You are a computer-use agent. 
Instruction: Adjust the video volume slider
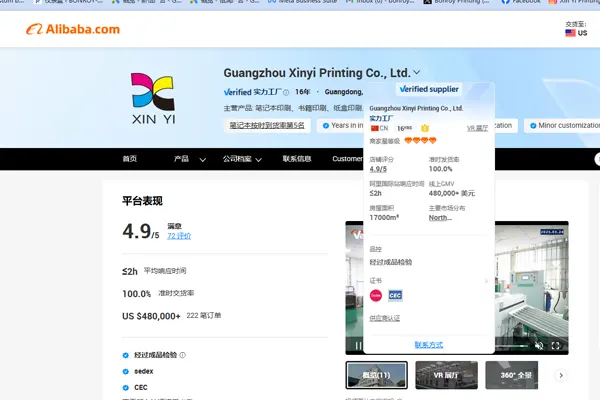pyautogui.click(x=512, y=346)
